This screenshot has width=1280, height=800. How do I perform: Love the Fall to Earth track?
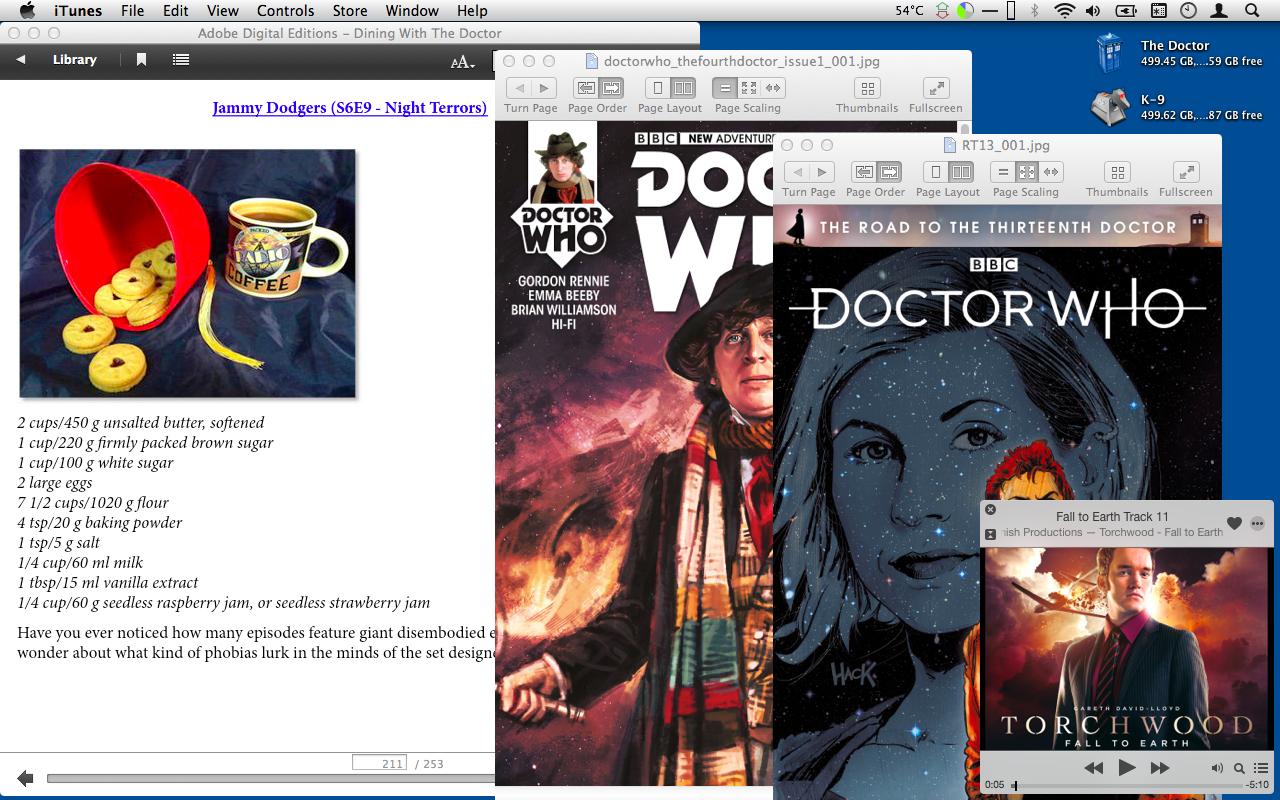1234,523
